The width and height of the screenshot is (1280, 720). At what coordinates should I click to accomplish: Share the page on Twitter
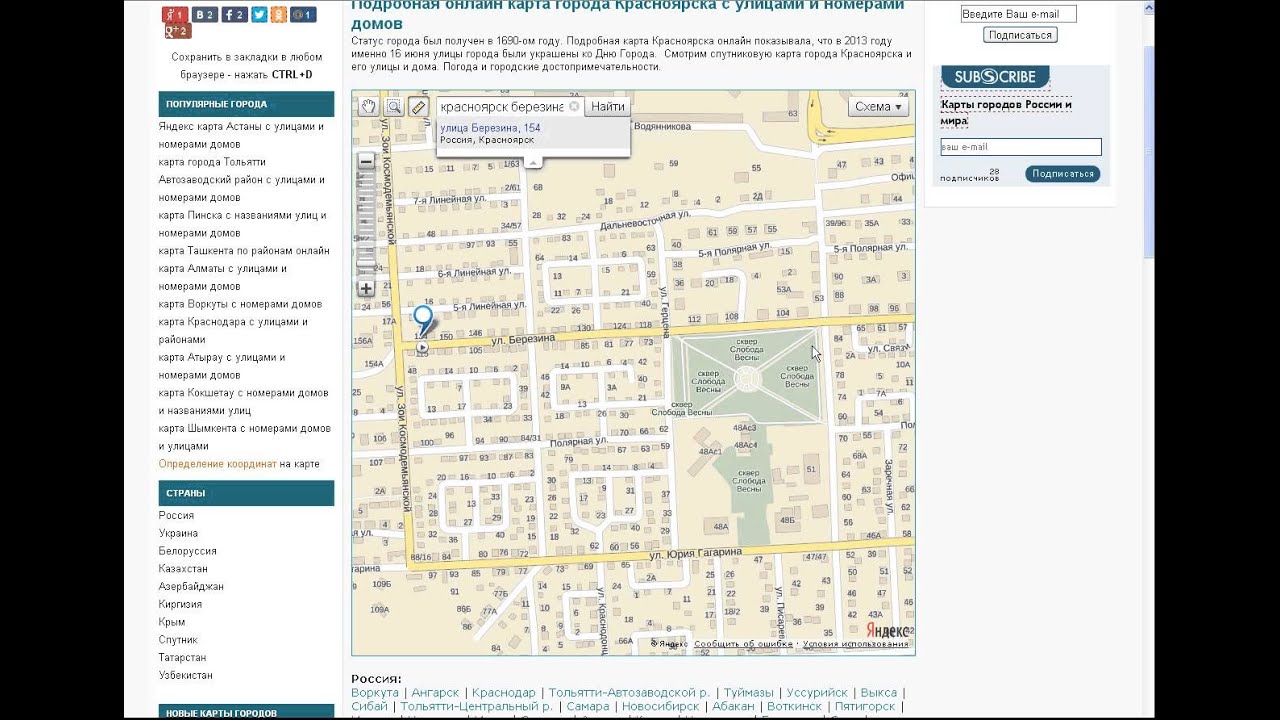pos(259,14)
